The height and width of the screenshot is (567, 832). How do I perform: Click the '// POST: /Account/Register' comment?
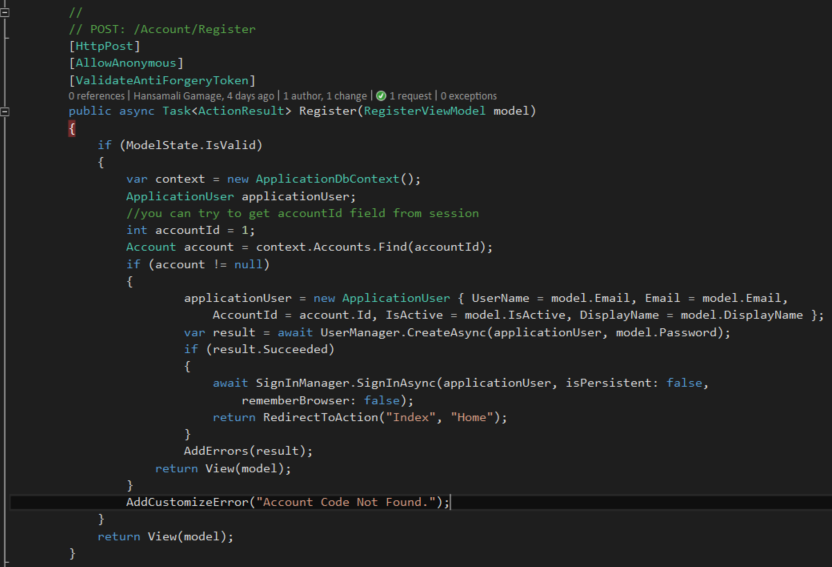(162, 29)
